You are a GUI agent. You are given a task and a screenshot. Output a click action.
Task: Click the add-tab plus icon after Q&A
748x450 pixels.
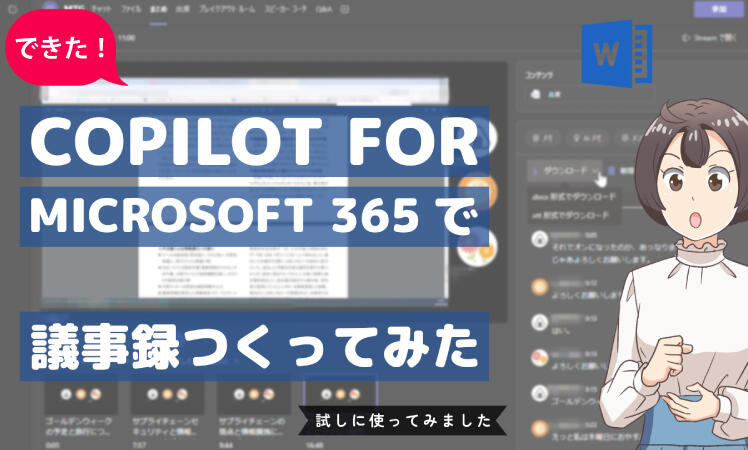345,9
